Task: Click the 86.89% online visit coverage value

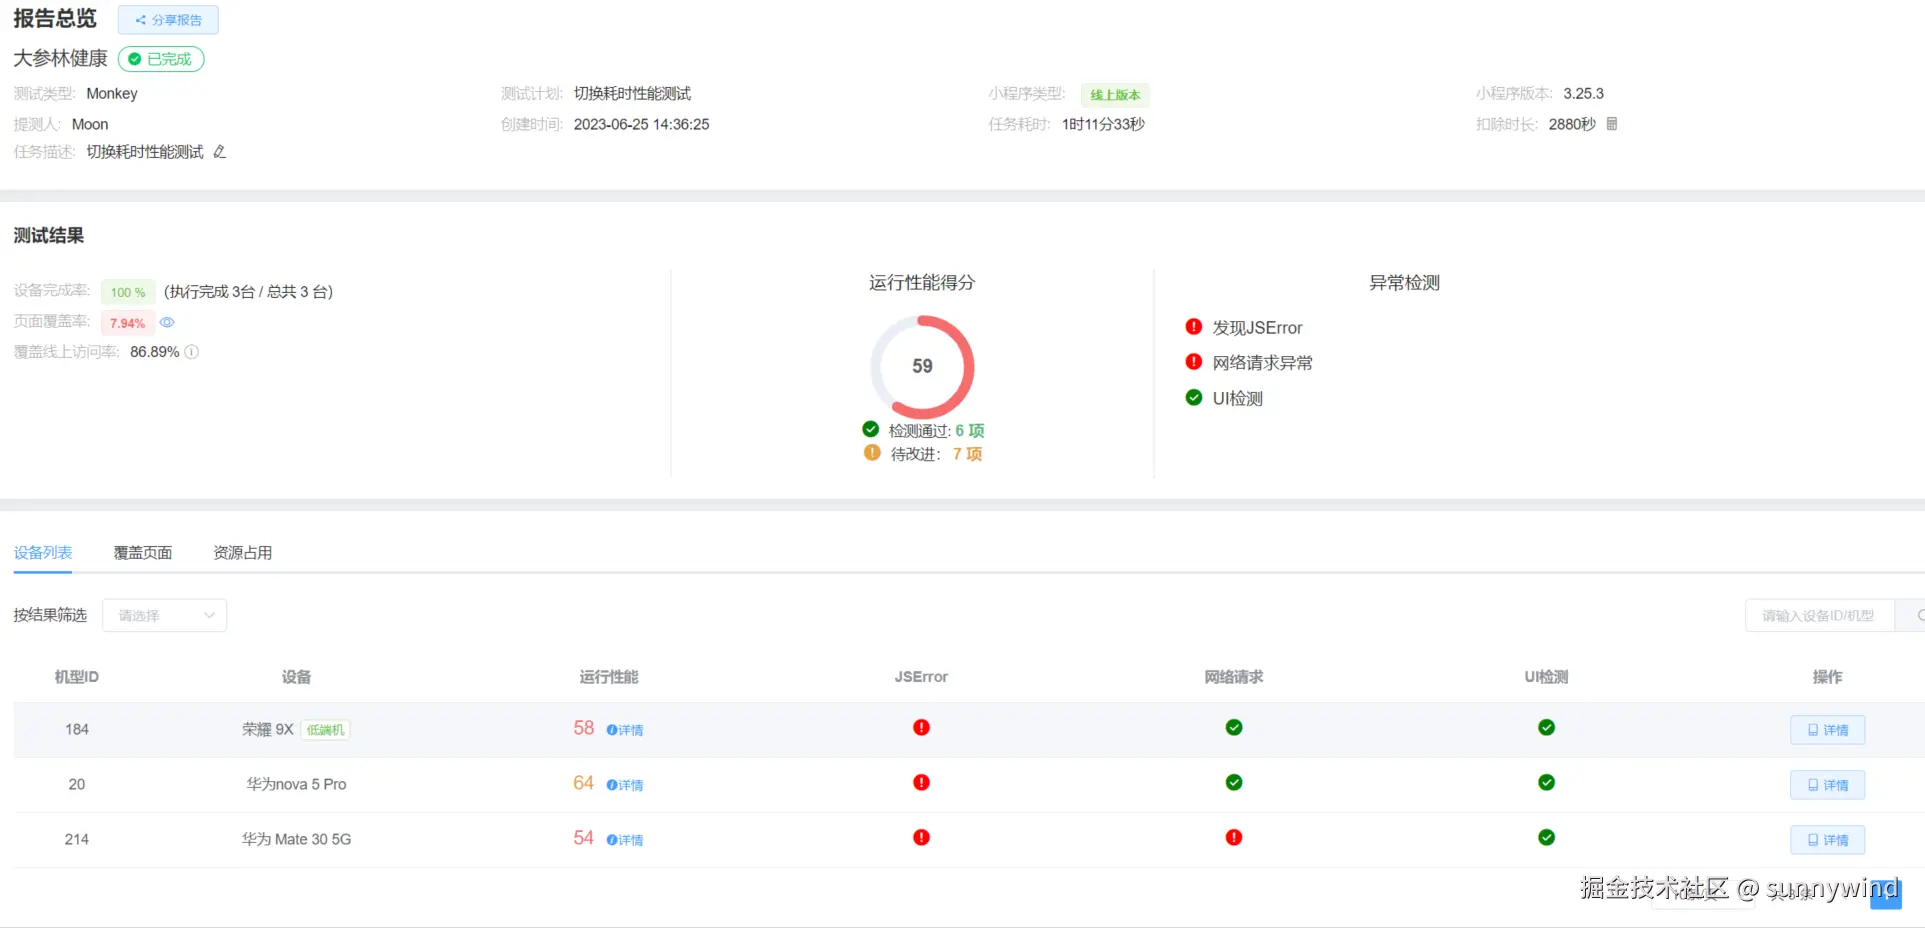Action: click(155, 352)
